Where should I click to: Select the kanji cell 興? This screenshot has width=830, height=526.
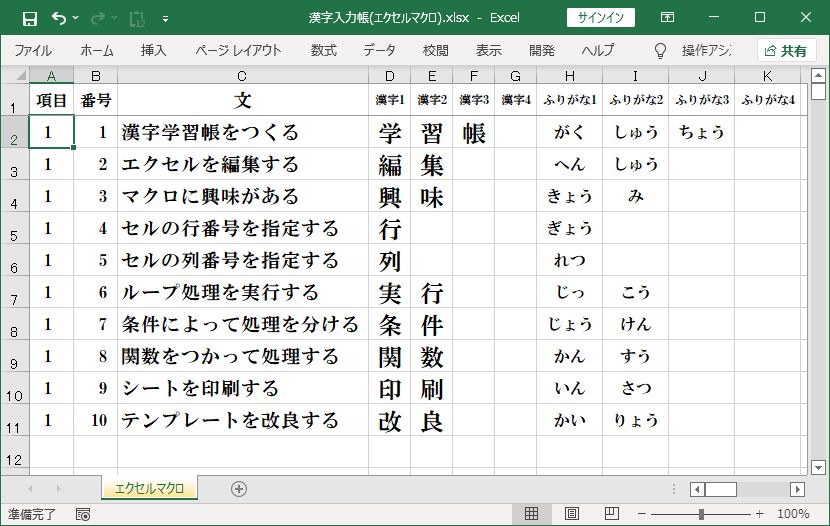pyautogui.click(x=390, y=197)
